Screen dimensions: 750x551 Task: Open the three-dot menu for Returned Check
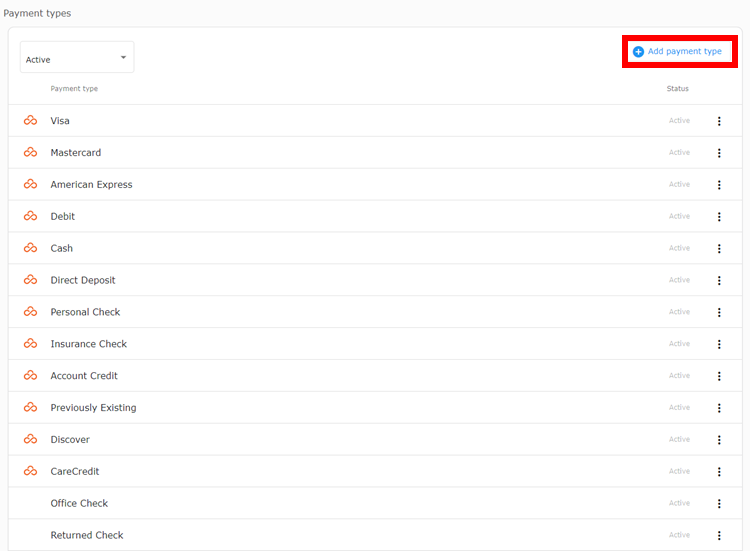tap(719, 536)
